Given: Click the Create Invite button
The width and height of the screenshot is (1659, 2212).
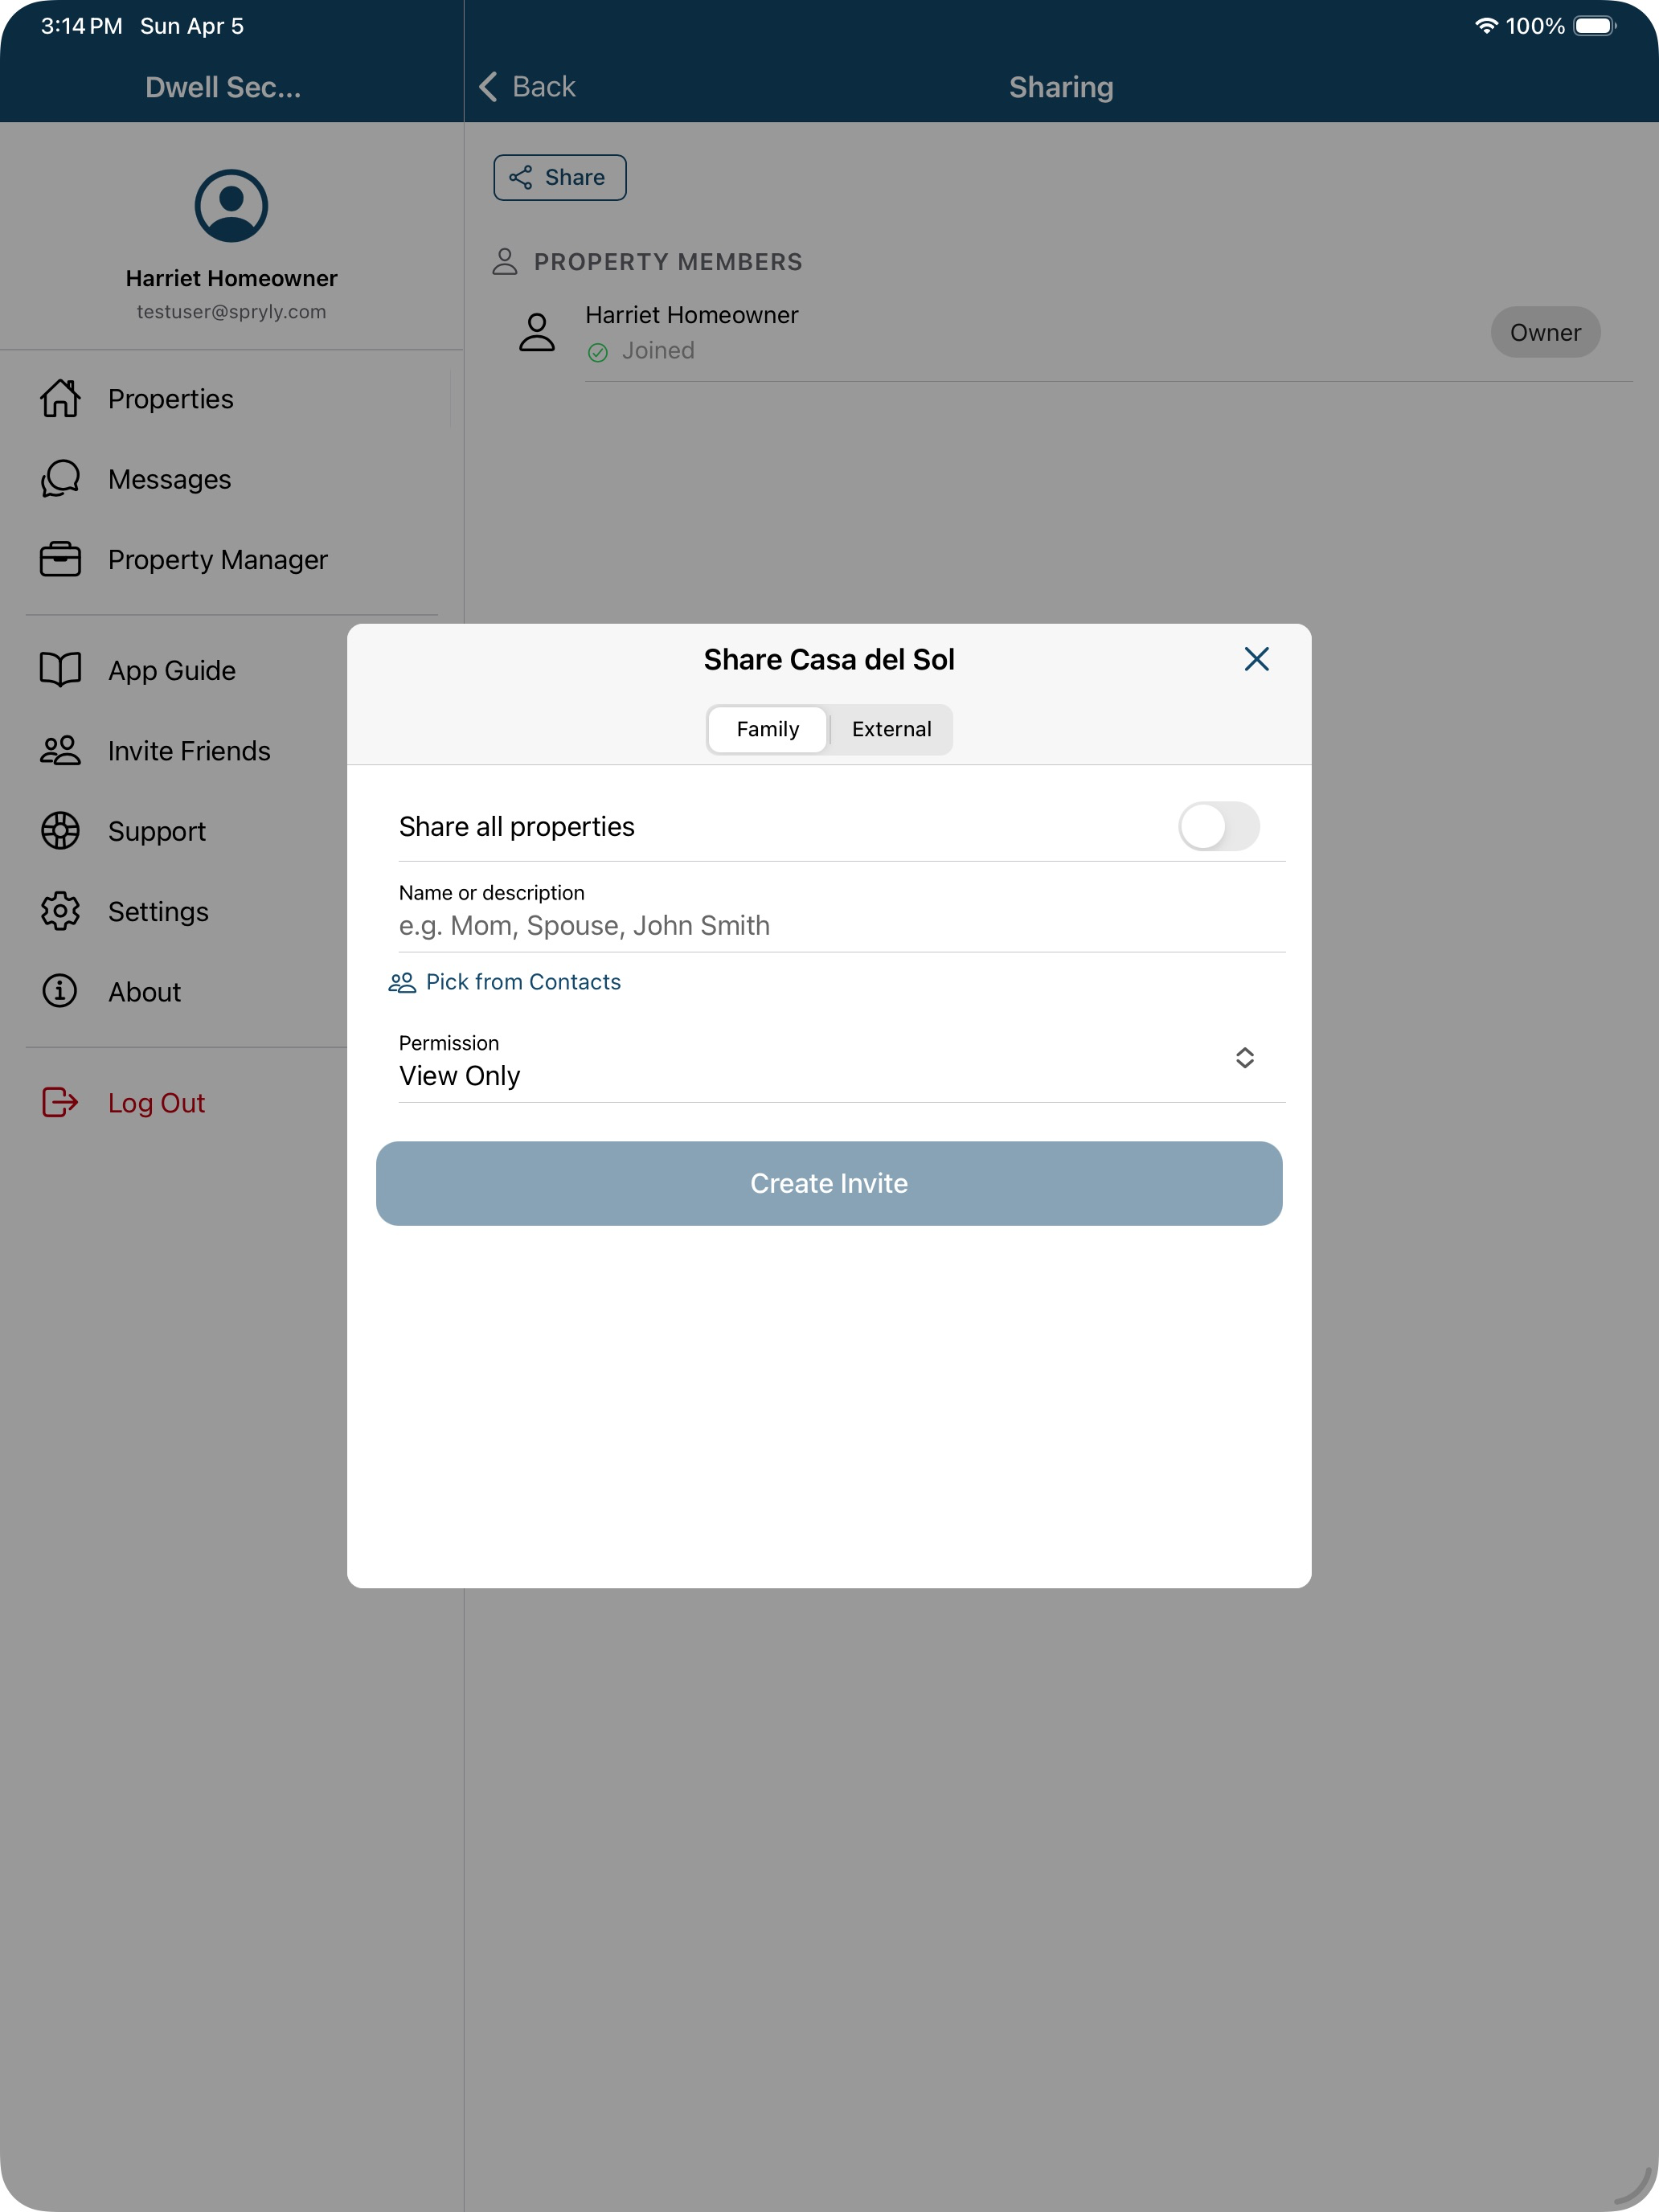Looking at the screenshot, I should pyautogui.click(x=829, y=1183).
